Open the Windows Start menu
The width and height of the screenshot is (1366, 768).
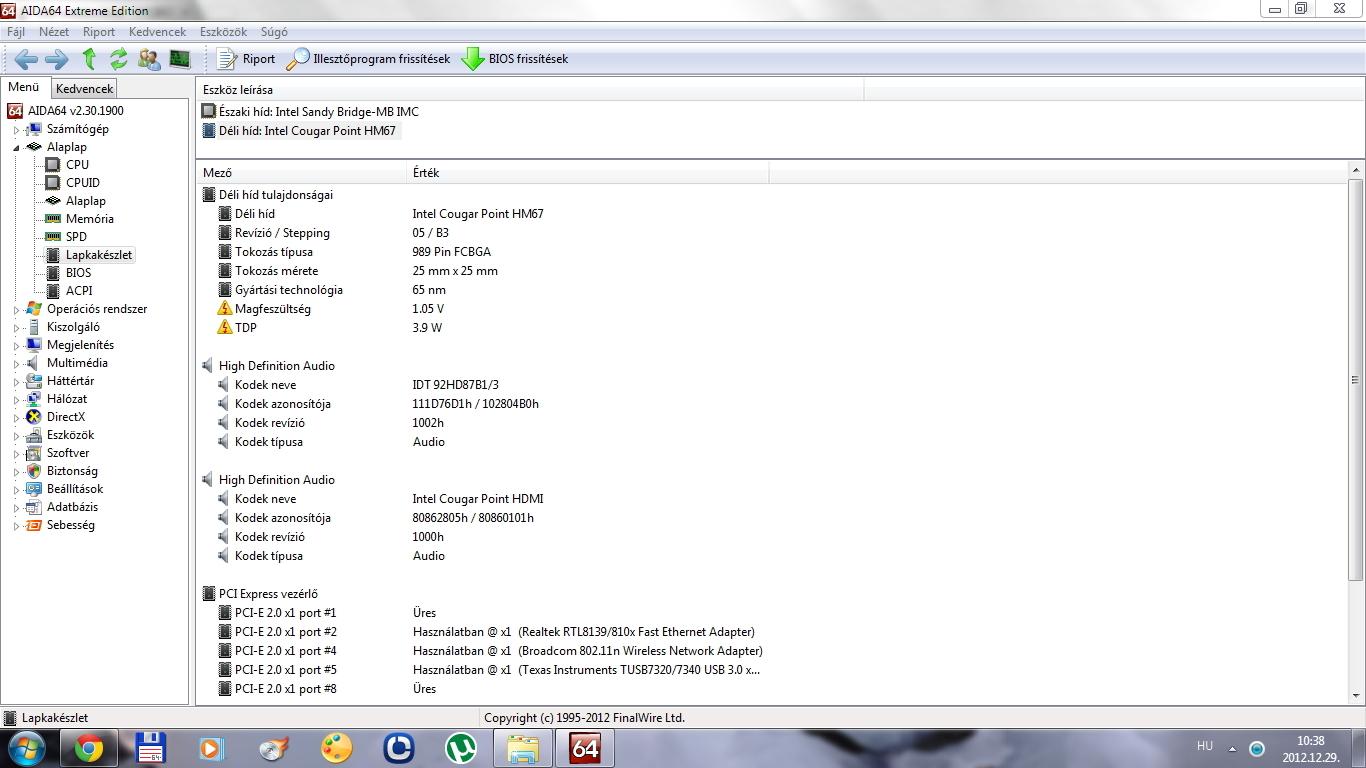(x=26, y=748)
